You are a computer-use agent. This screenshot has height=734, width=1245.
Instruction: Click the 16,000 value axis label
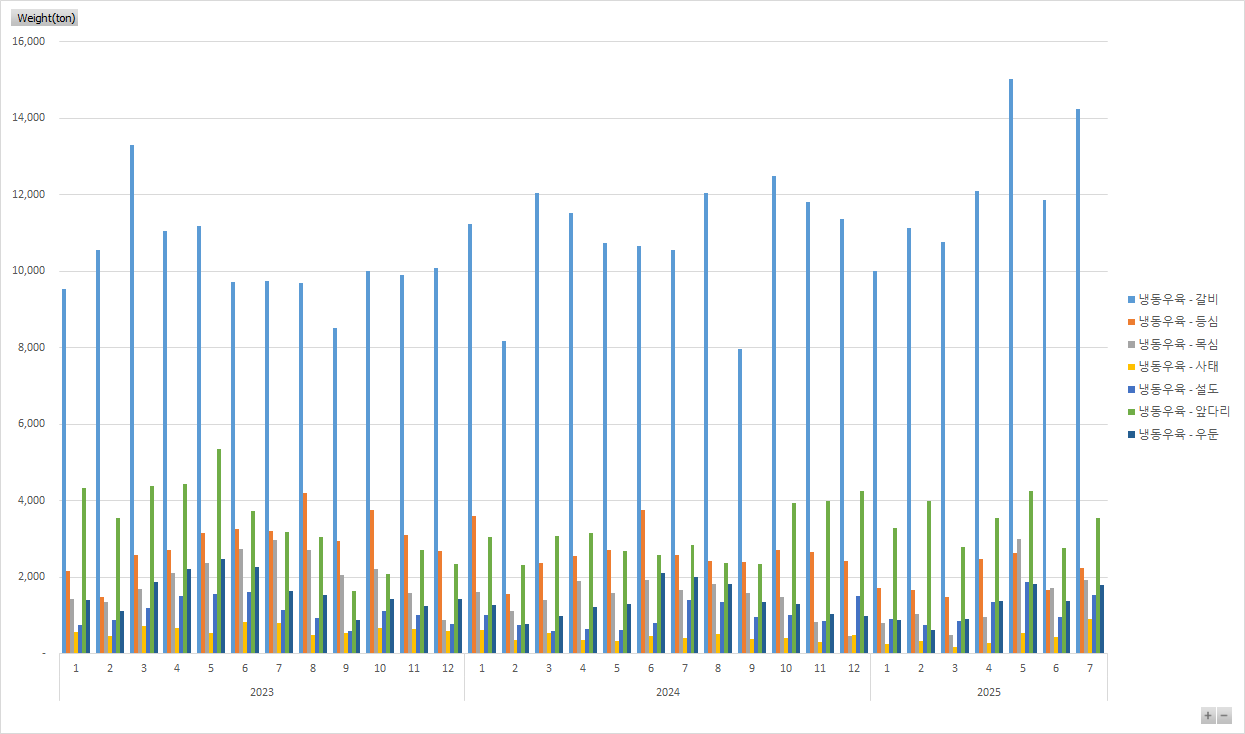(x=29, y=41)
